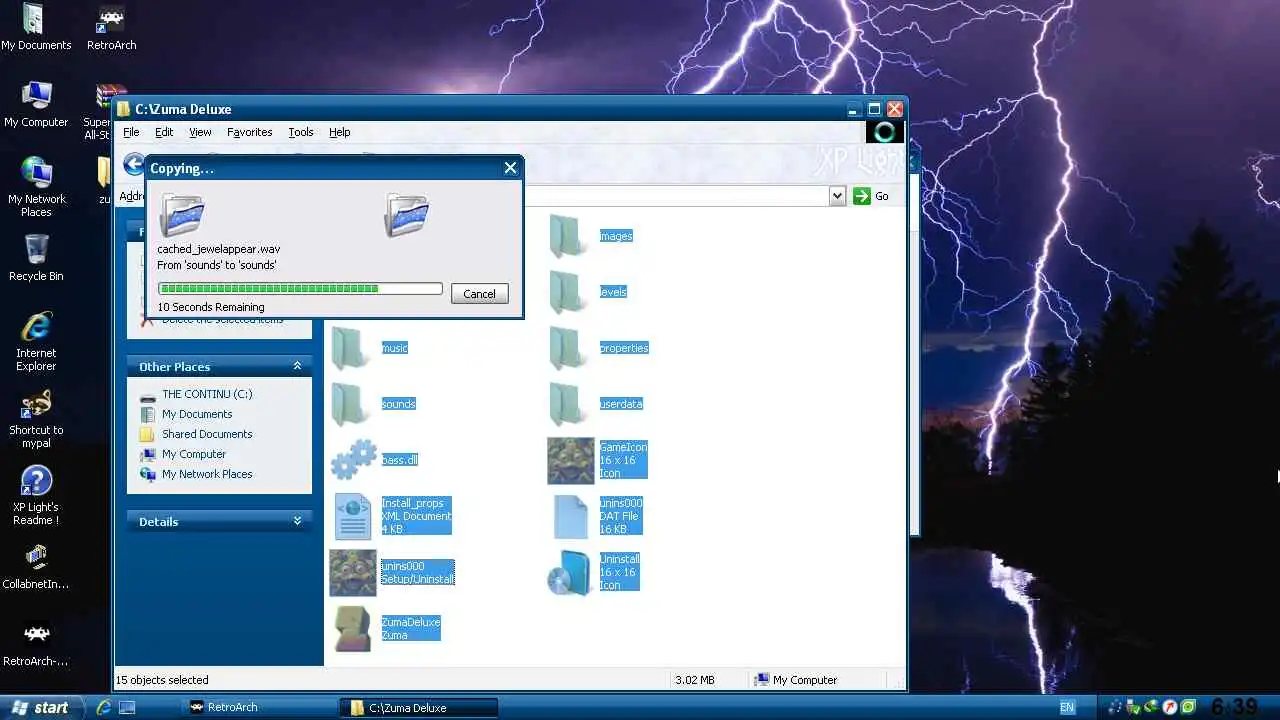Open the View menu
The width and height of the screenshot is (1280, 720).
point(200,132)
